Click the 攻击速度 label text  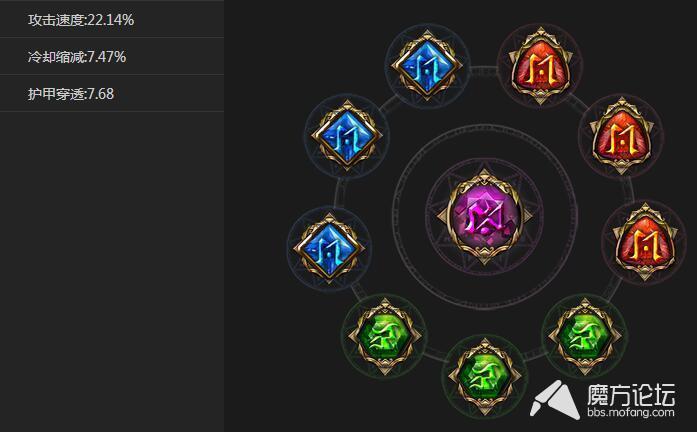click(56, 20)
